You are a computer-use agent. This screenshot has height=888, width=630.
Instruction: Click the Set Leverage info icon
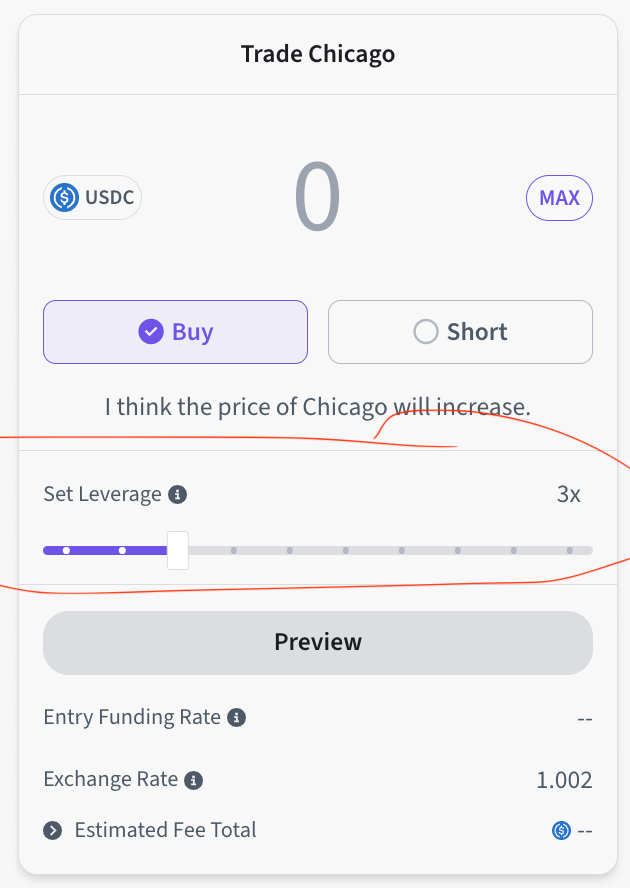(x=178, y=494)
